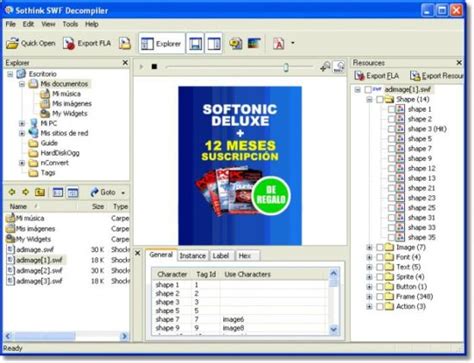
Task: Check the Font (4) folder checkbox
Action: click(x=380, y=257)
